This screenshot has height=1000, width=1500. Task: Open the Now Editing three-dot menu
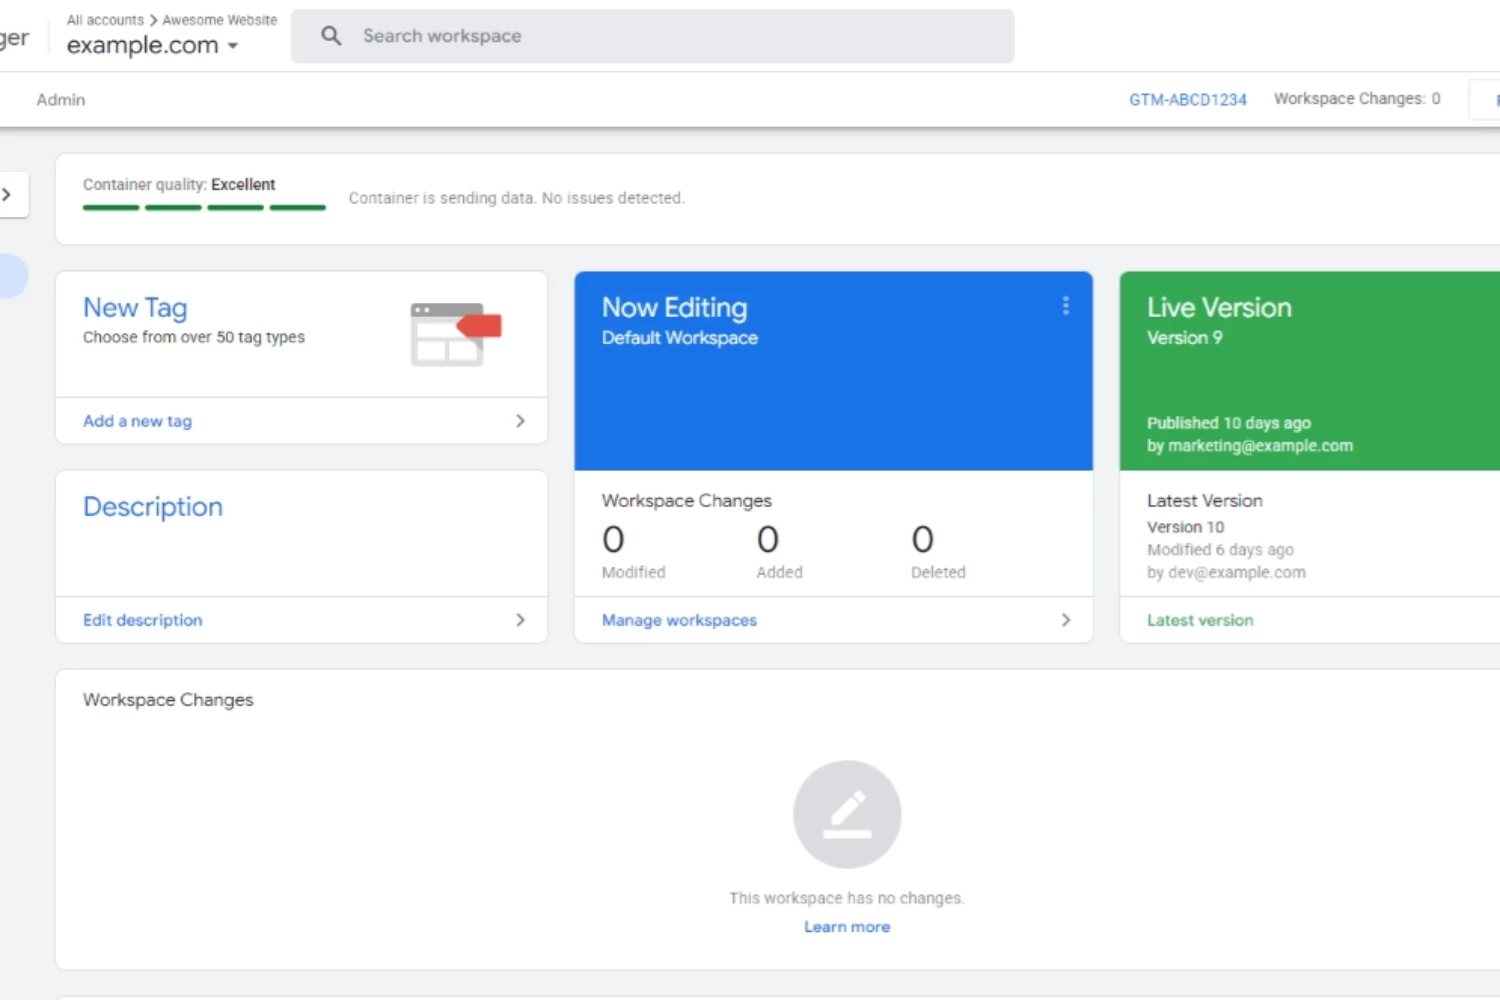pyautogui.click(x=1066, y=306)
